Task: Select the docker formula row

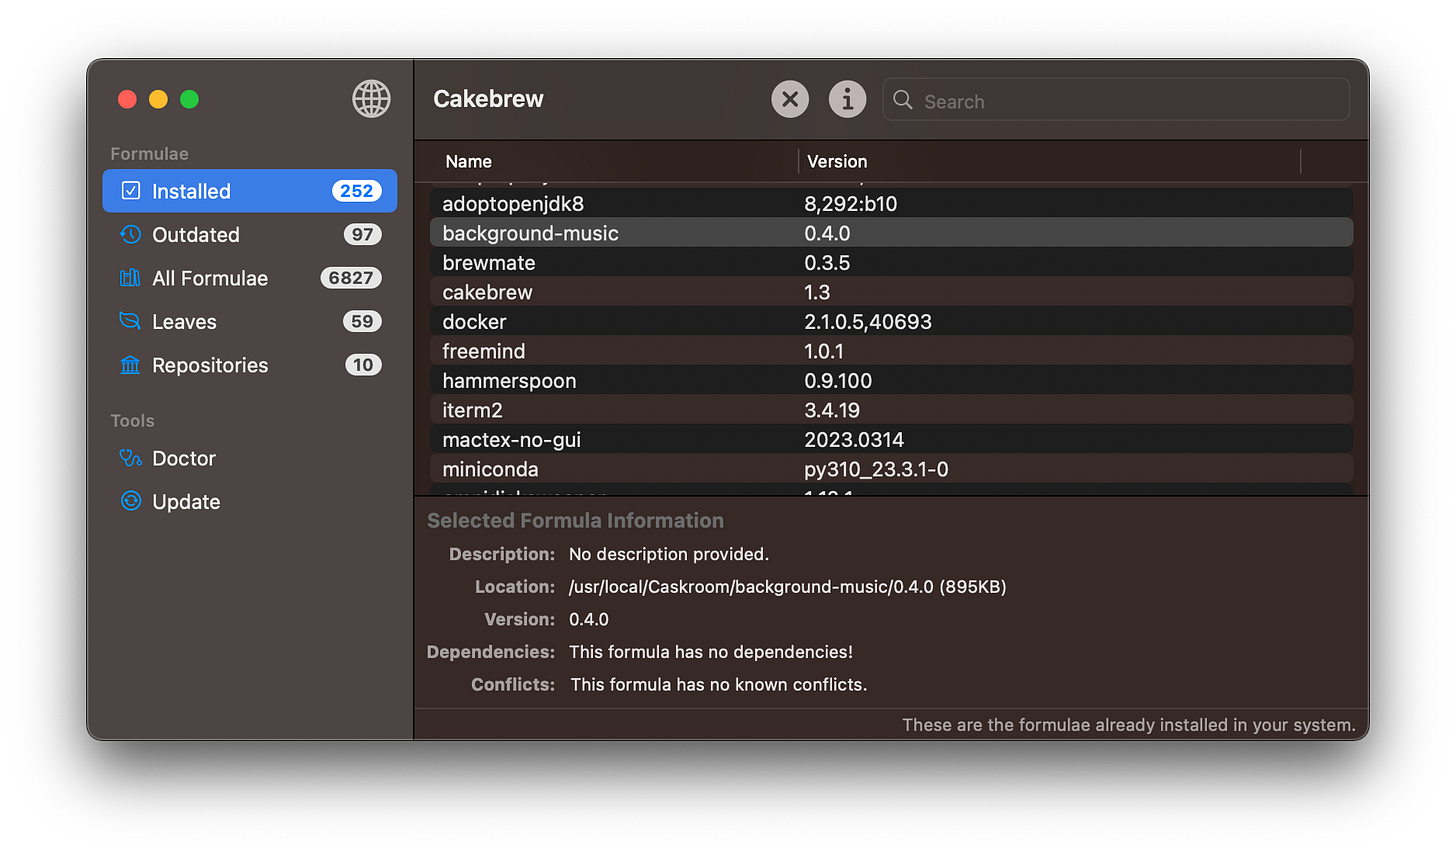Action: coord(892,321)
